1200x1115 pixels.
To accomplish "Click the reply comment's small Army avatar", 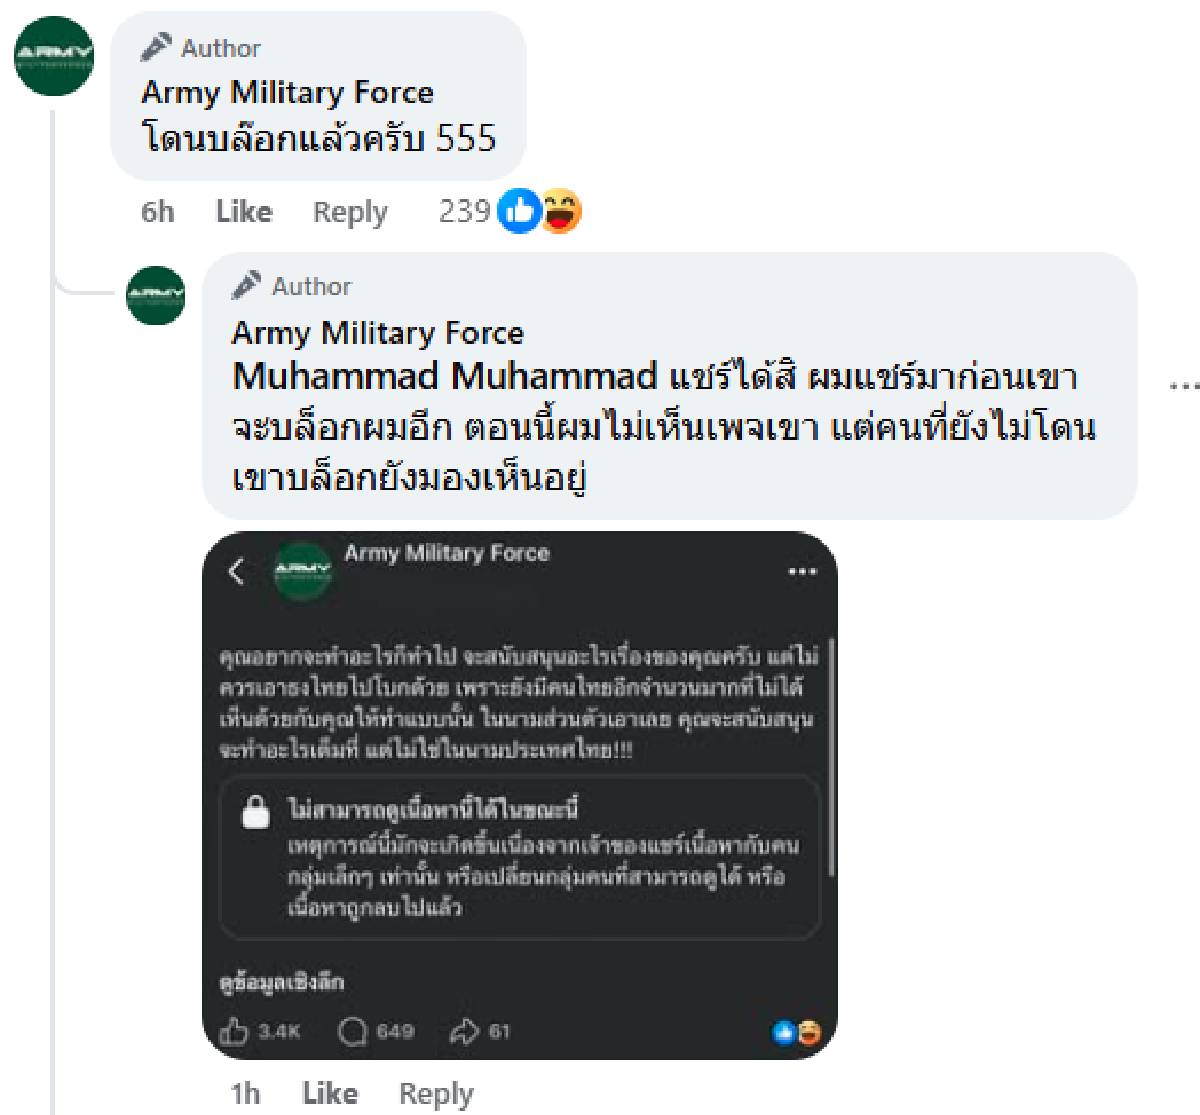I will click(156, 295).
